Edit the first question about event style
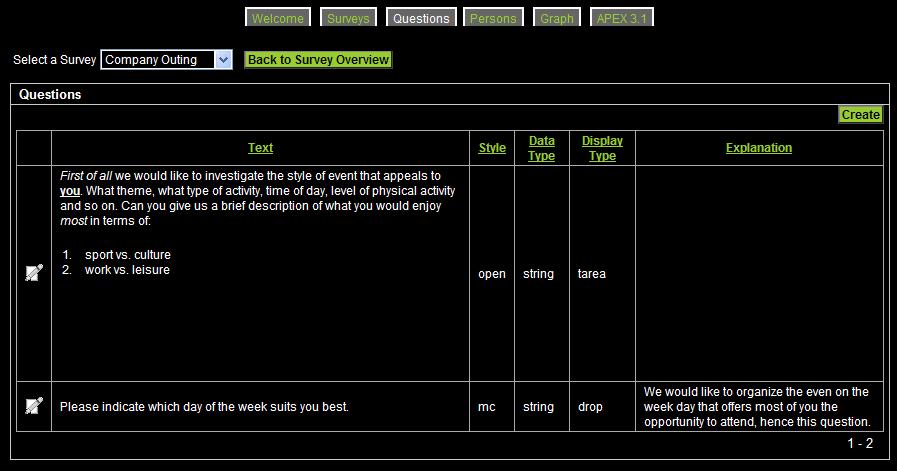Screen dimensions: 897x471 (x=34, y=273)
